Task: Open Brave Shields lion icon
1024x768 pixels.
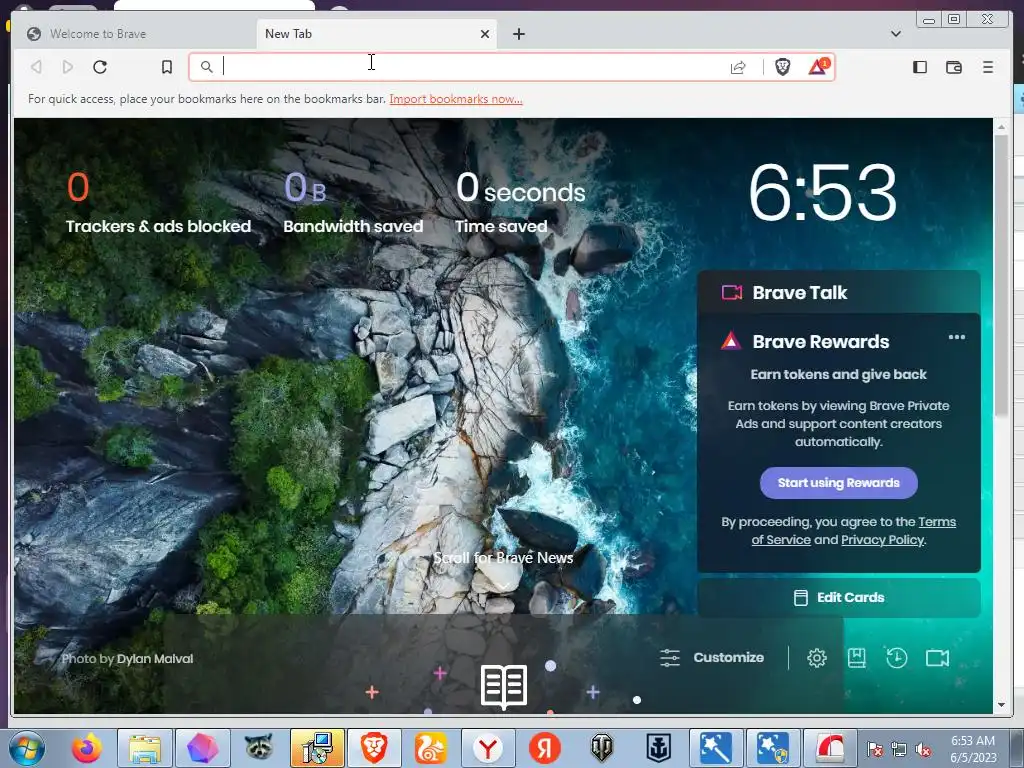Action: click(x=782, y=67)
